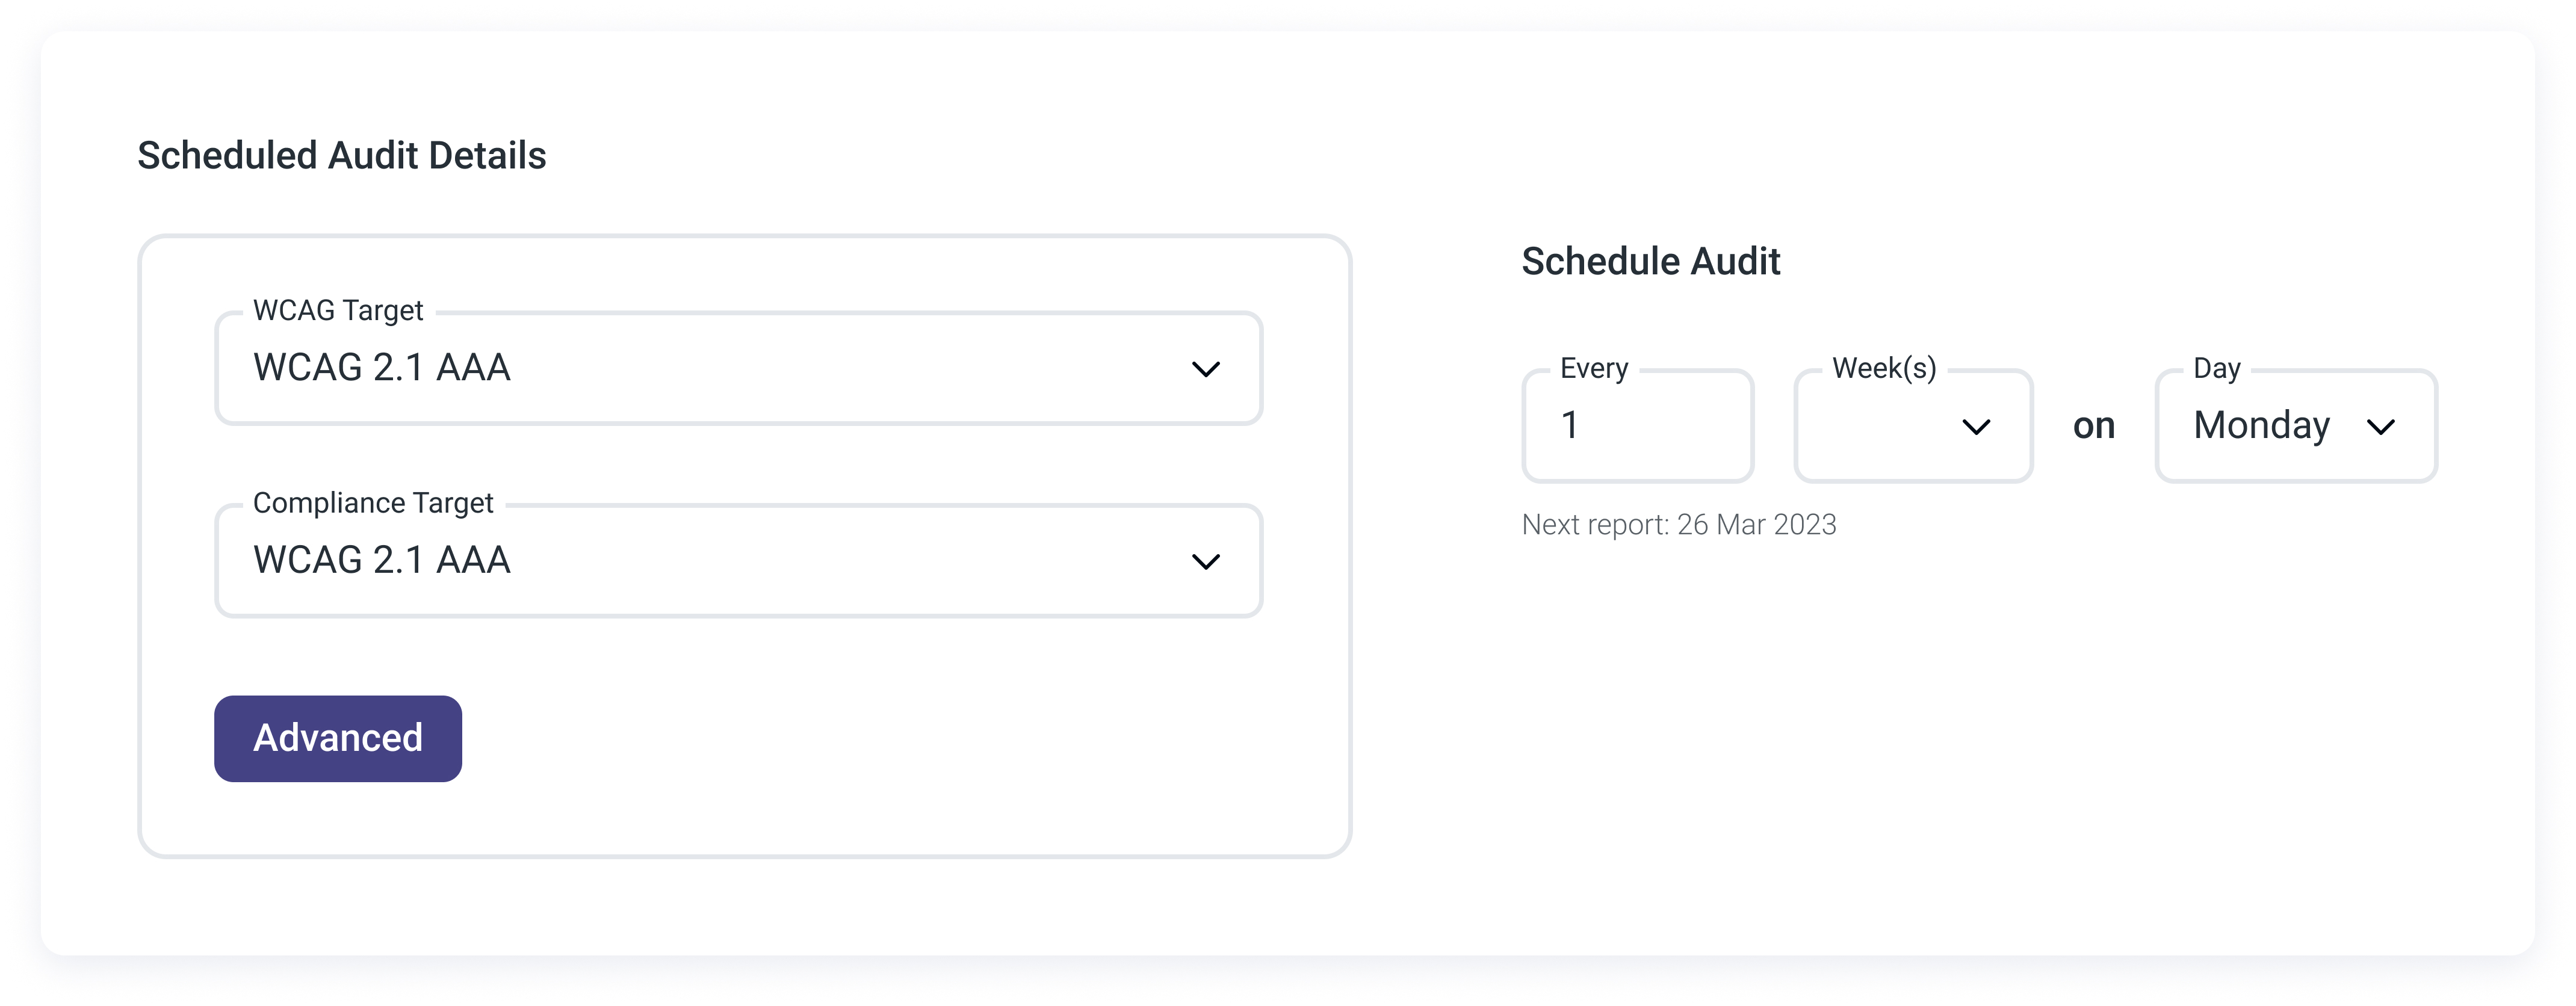Select the value 1 in the Every field
Image resolution: width=2576 pixels, height=1006 pixels.
click(1570, 426)
